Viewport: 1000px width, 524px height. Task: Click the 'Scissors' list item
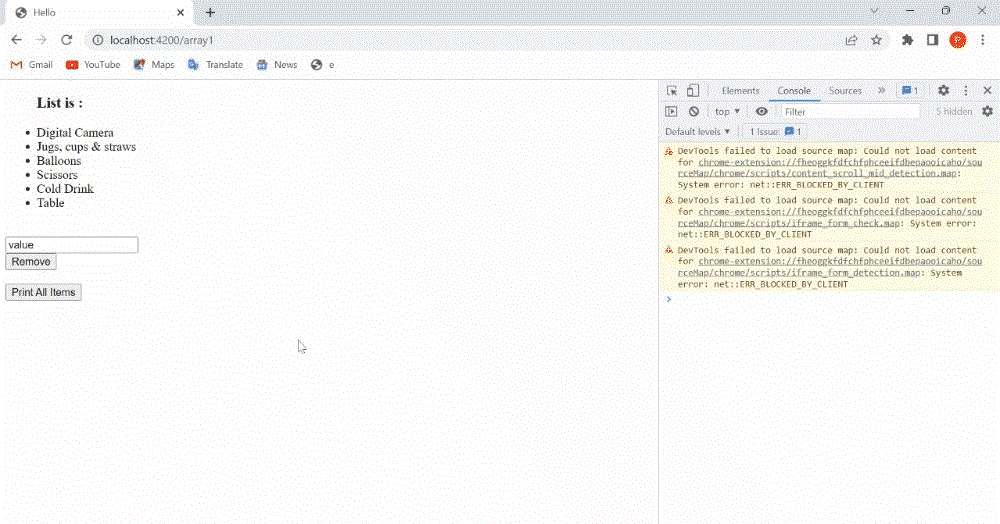coord(57,175)
